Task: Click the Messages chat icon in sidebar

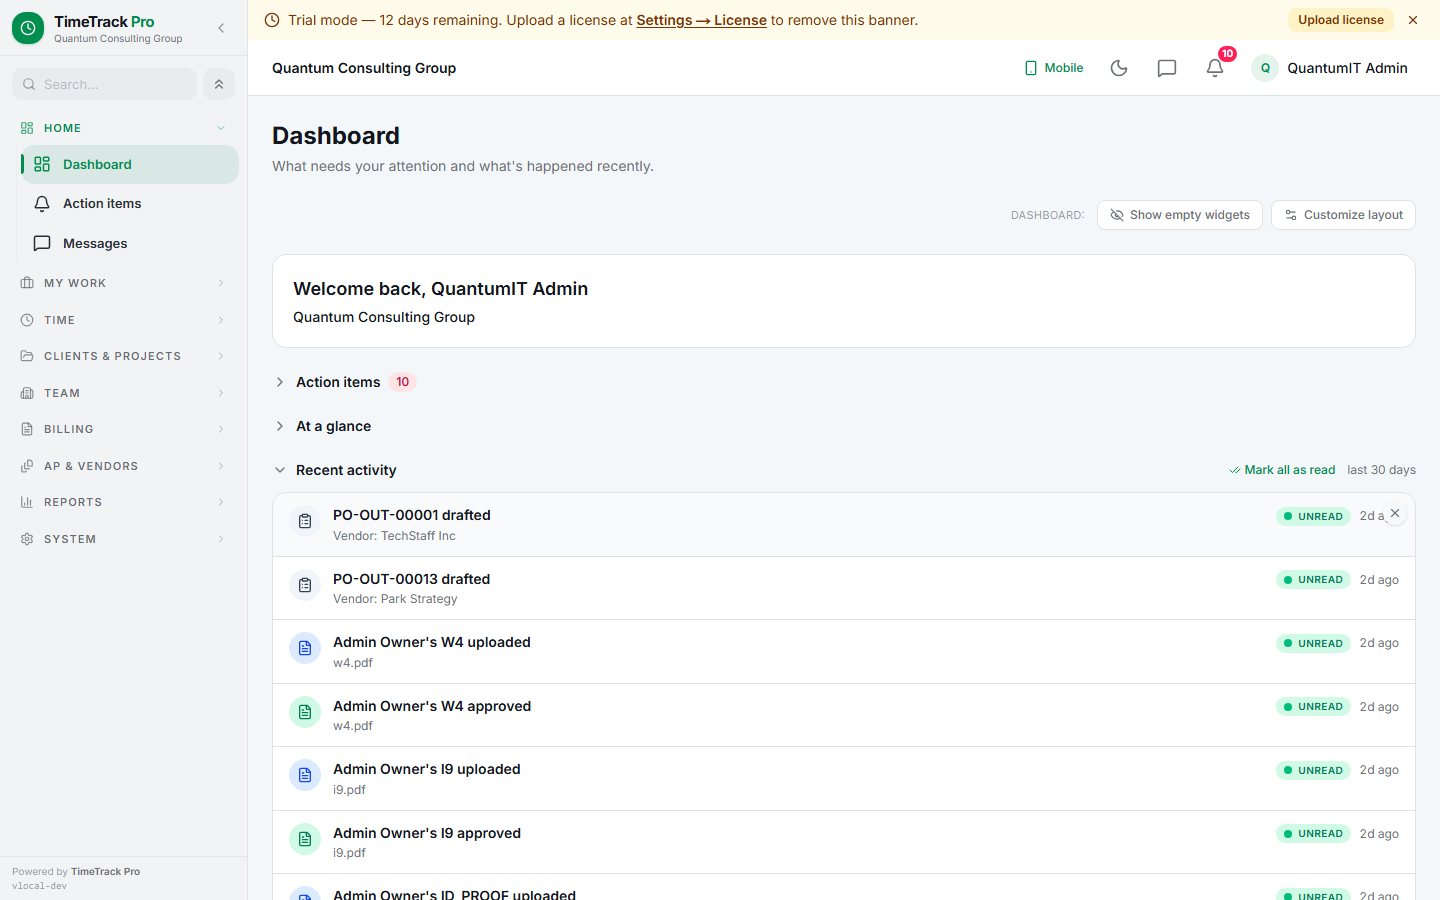Action: [x=42, y=243]
